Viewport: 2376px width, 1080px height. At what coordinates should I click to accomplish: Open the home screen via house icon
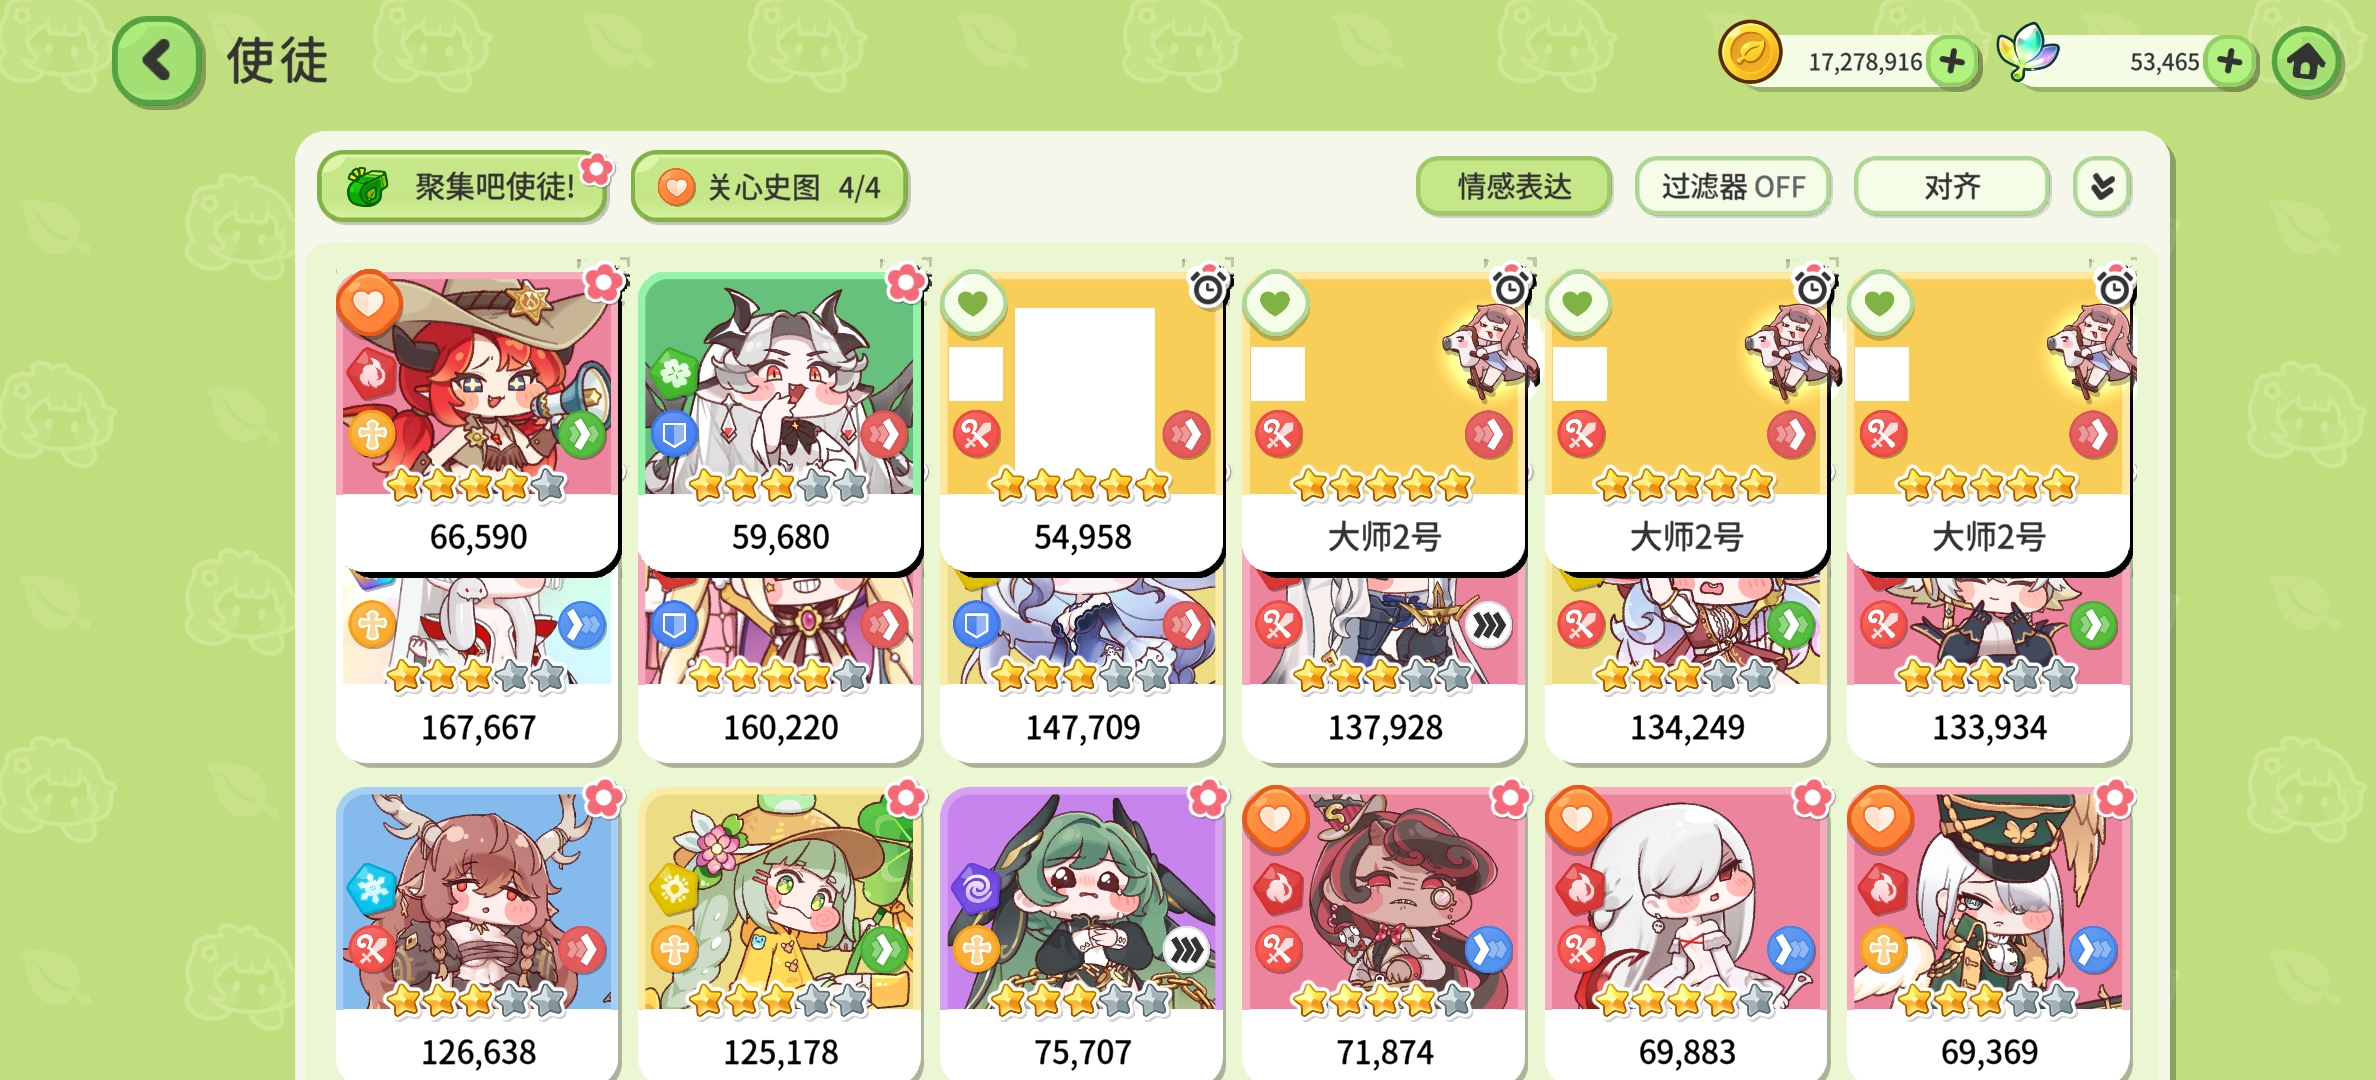coord(2306,62)
